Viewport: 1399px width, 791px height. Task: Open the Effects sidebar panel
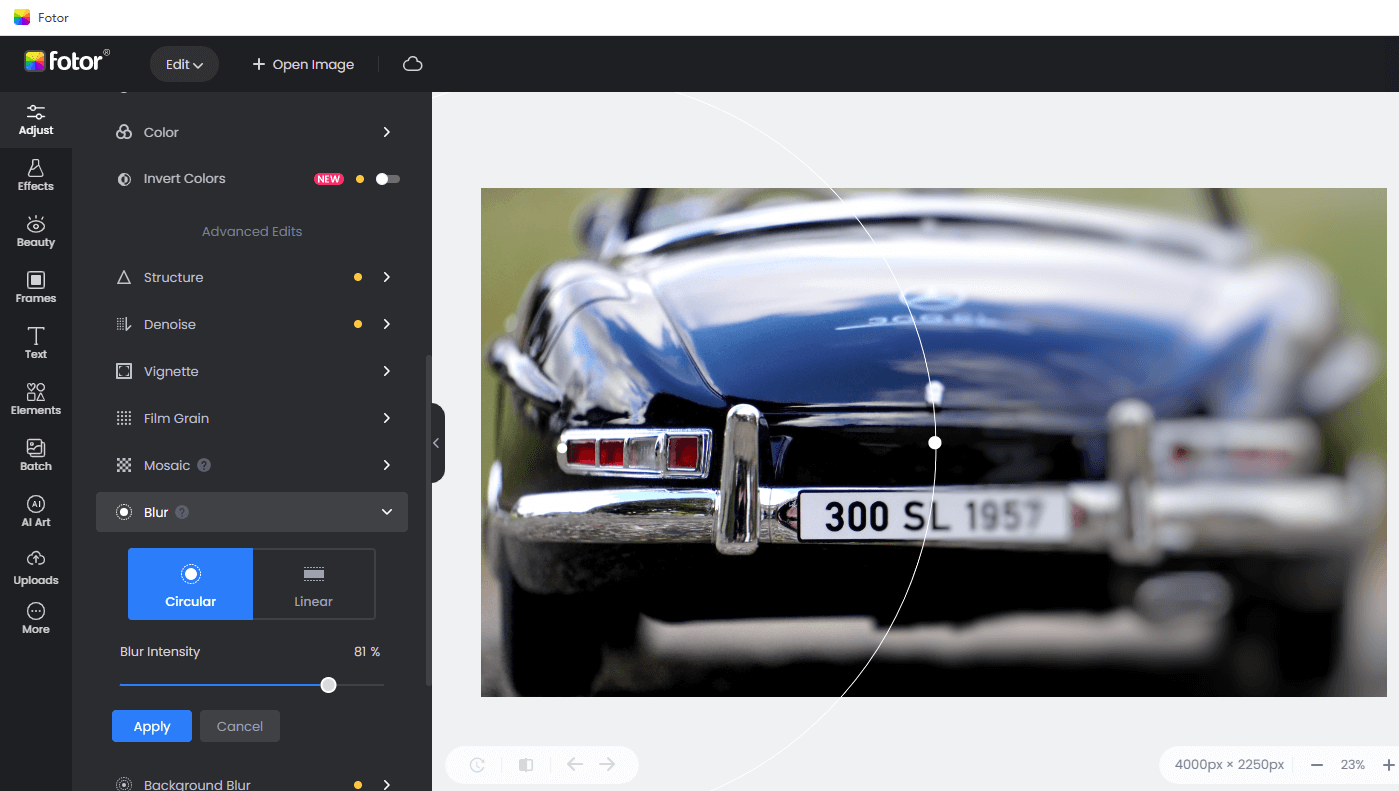[36, 176]
